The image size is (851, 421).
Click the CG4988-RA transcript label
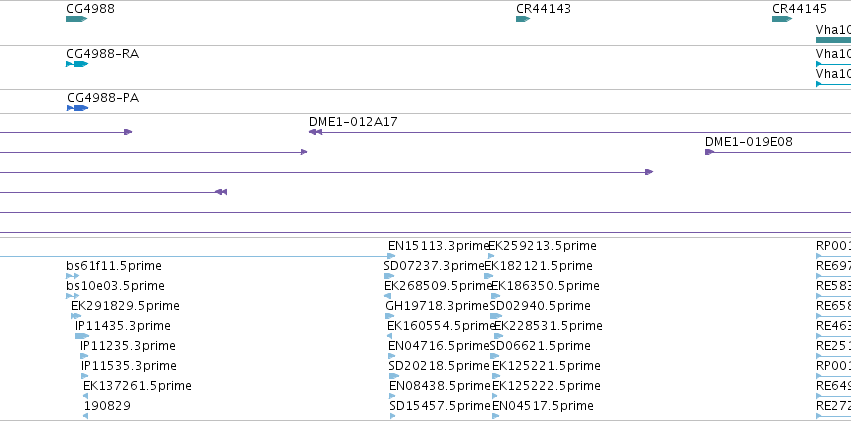103,54
